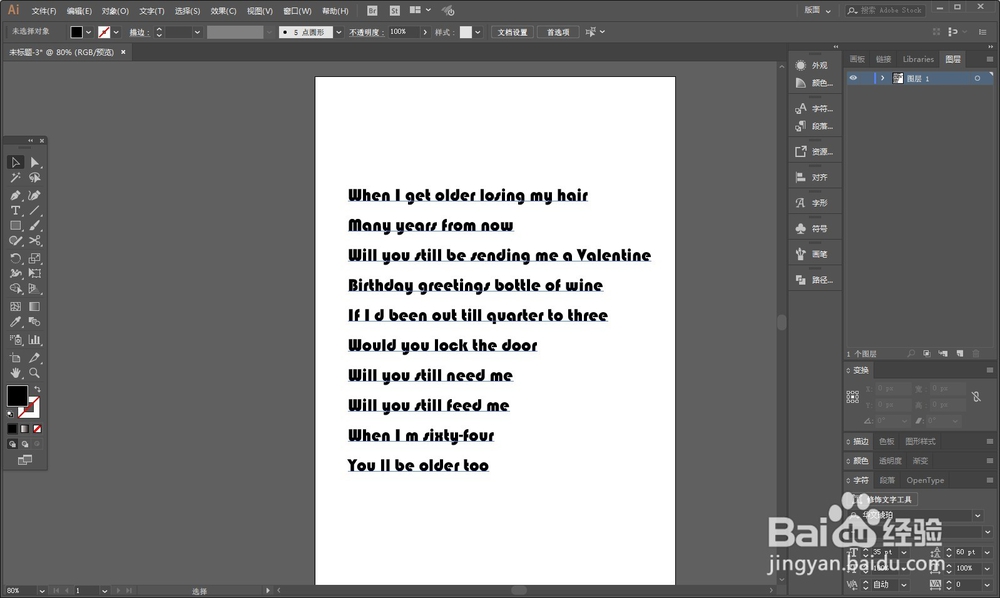Image resolution: width=1000 pixels, height=598 pixels.
Task: Open the fill color dropdown in control bar
Action: pyautogui.click(x=89, y=32)
